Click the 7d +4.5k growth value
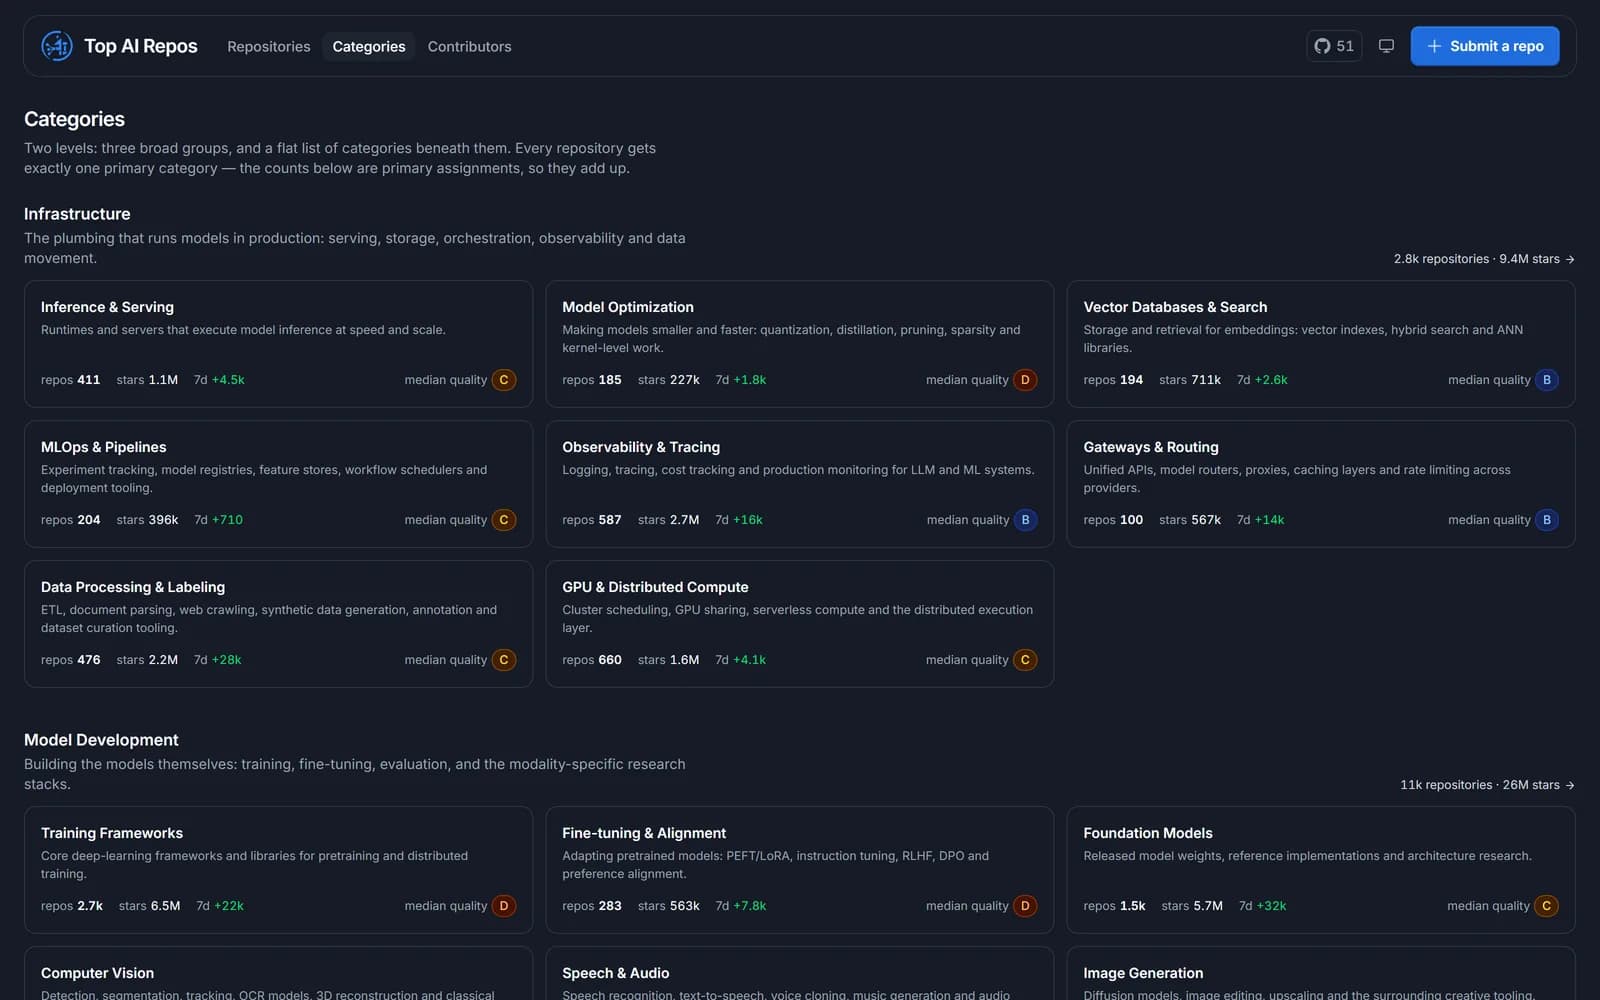The height and width of the screenshot is (1000, 1600). click(x=219, y=380)
